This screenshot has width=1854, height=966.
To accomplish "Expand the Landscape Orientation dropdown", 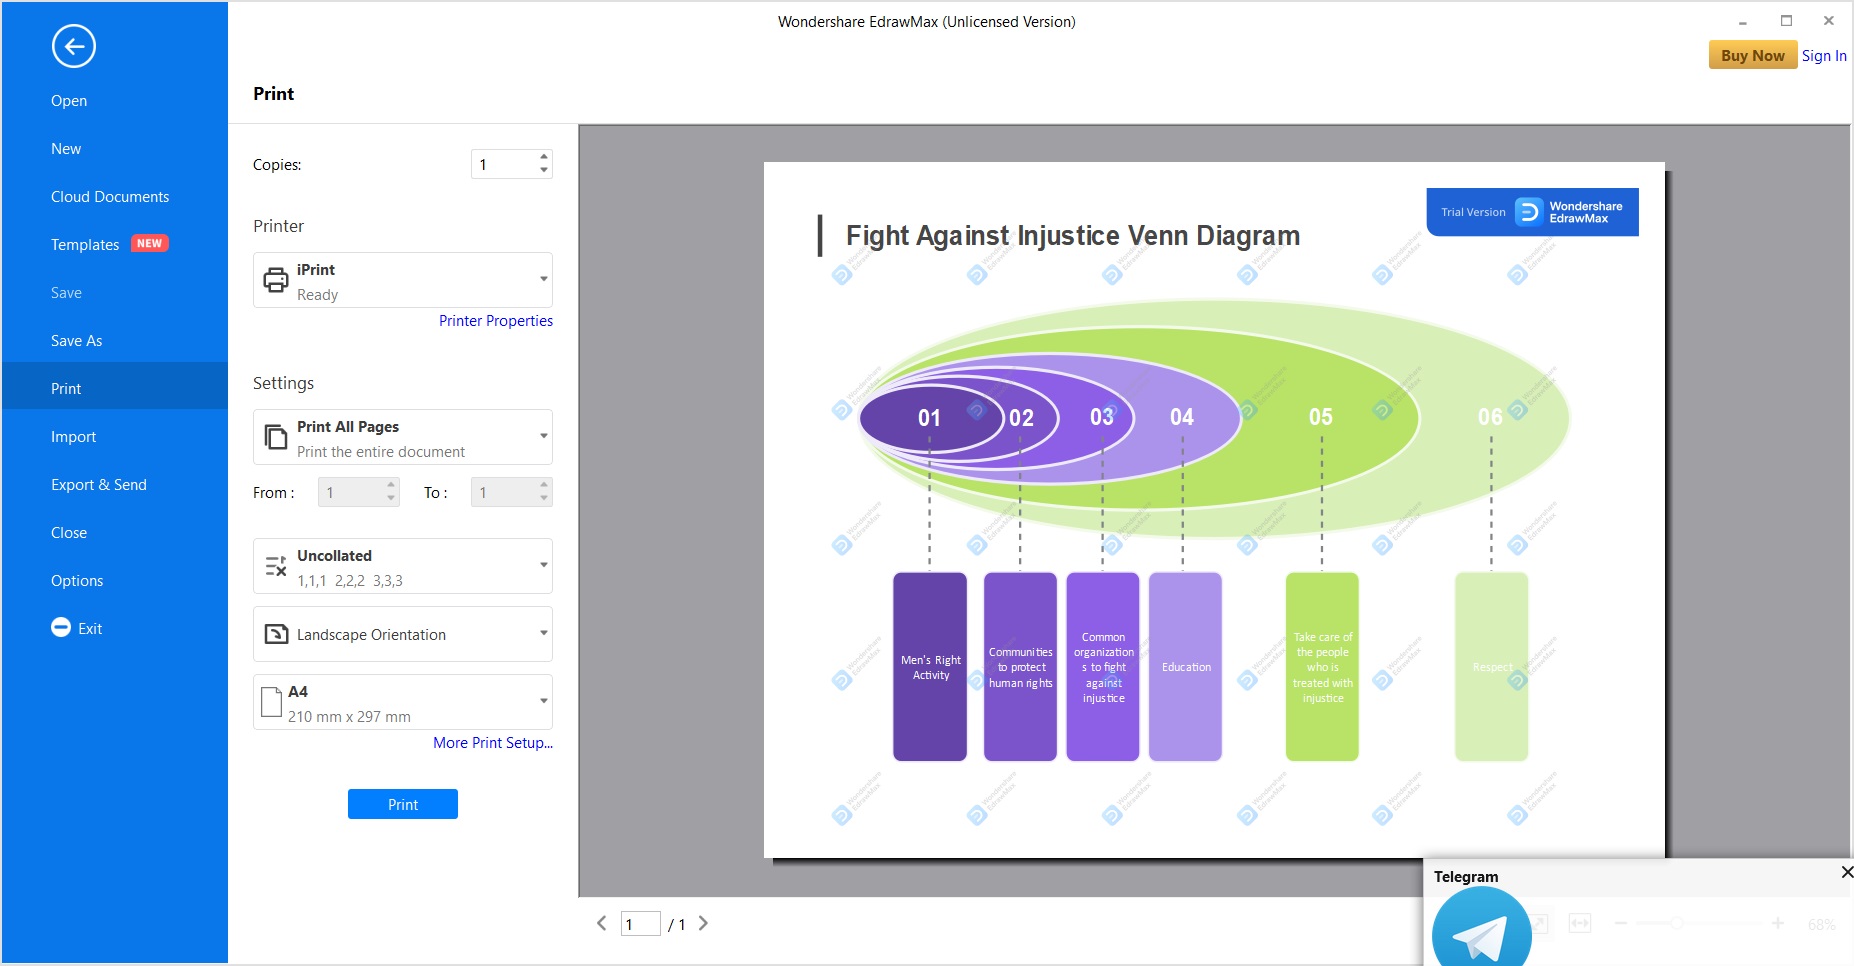I will pyautogui.click(x=543, y=634).
